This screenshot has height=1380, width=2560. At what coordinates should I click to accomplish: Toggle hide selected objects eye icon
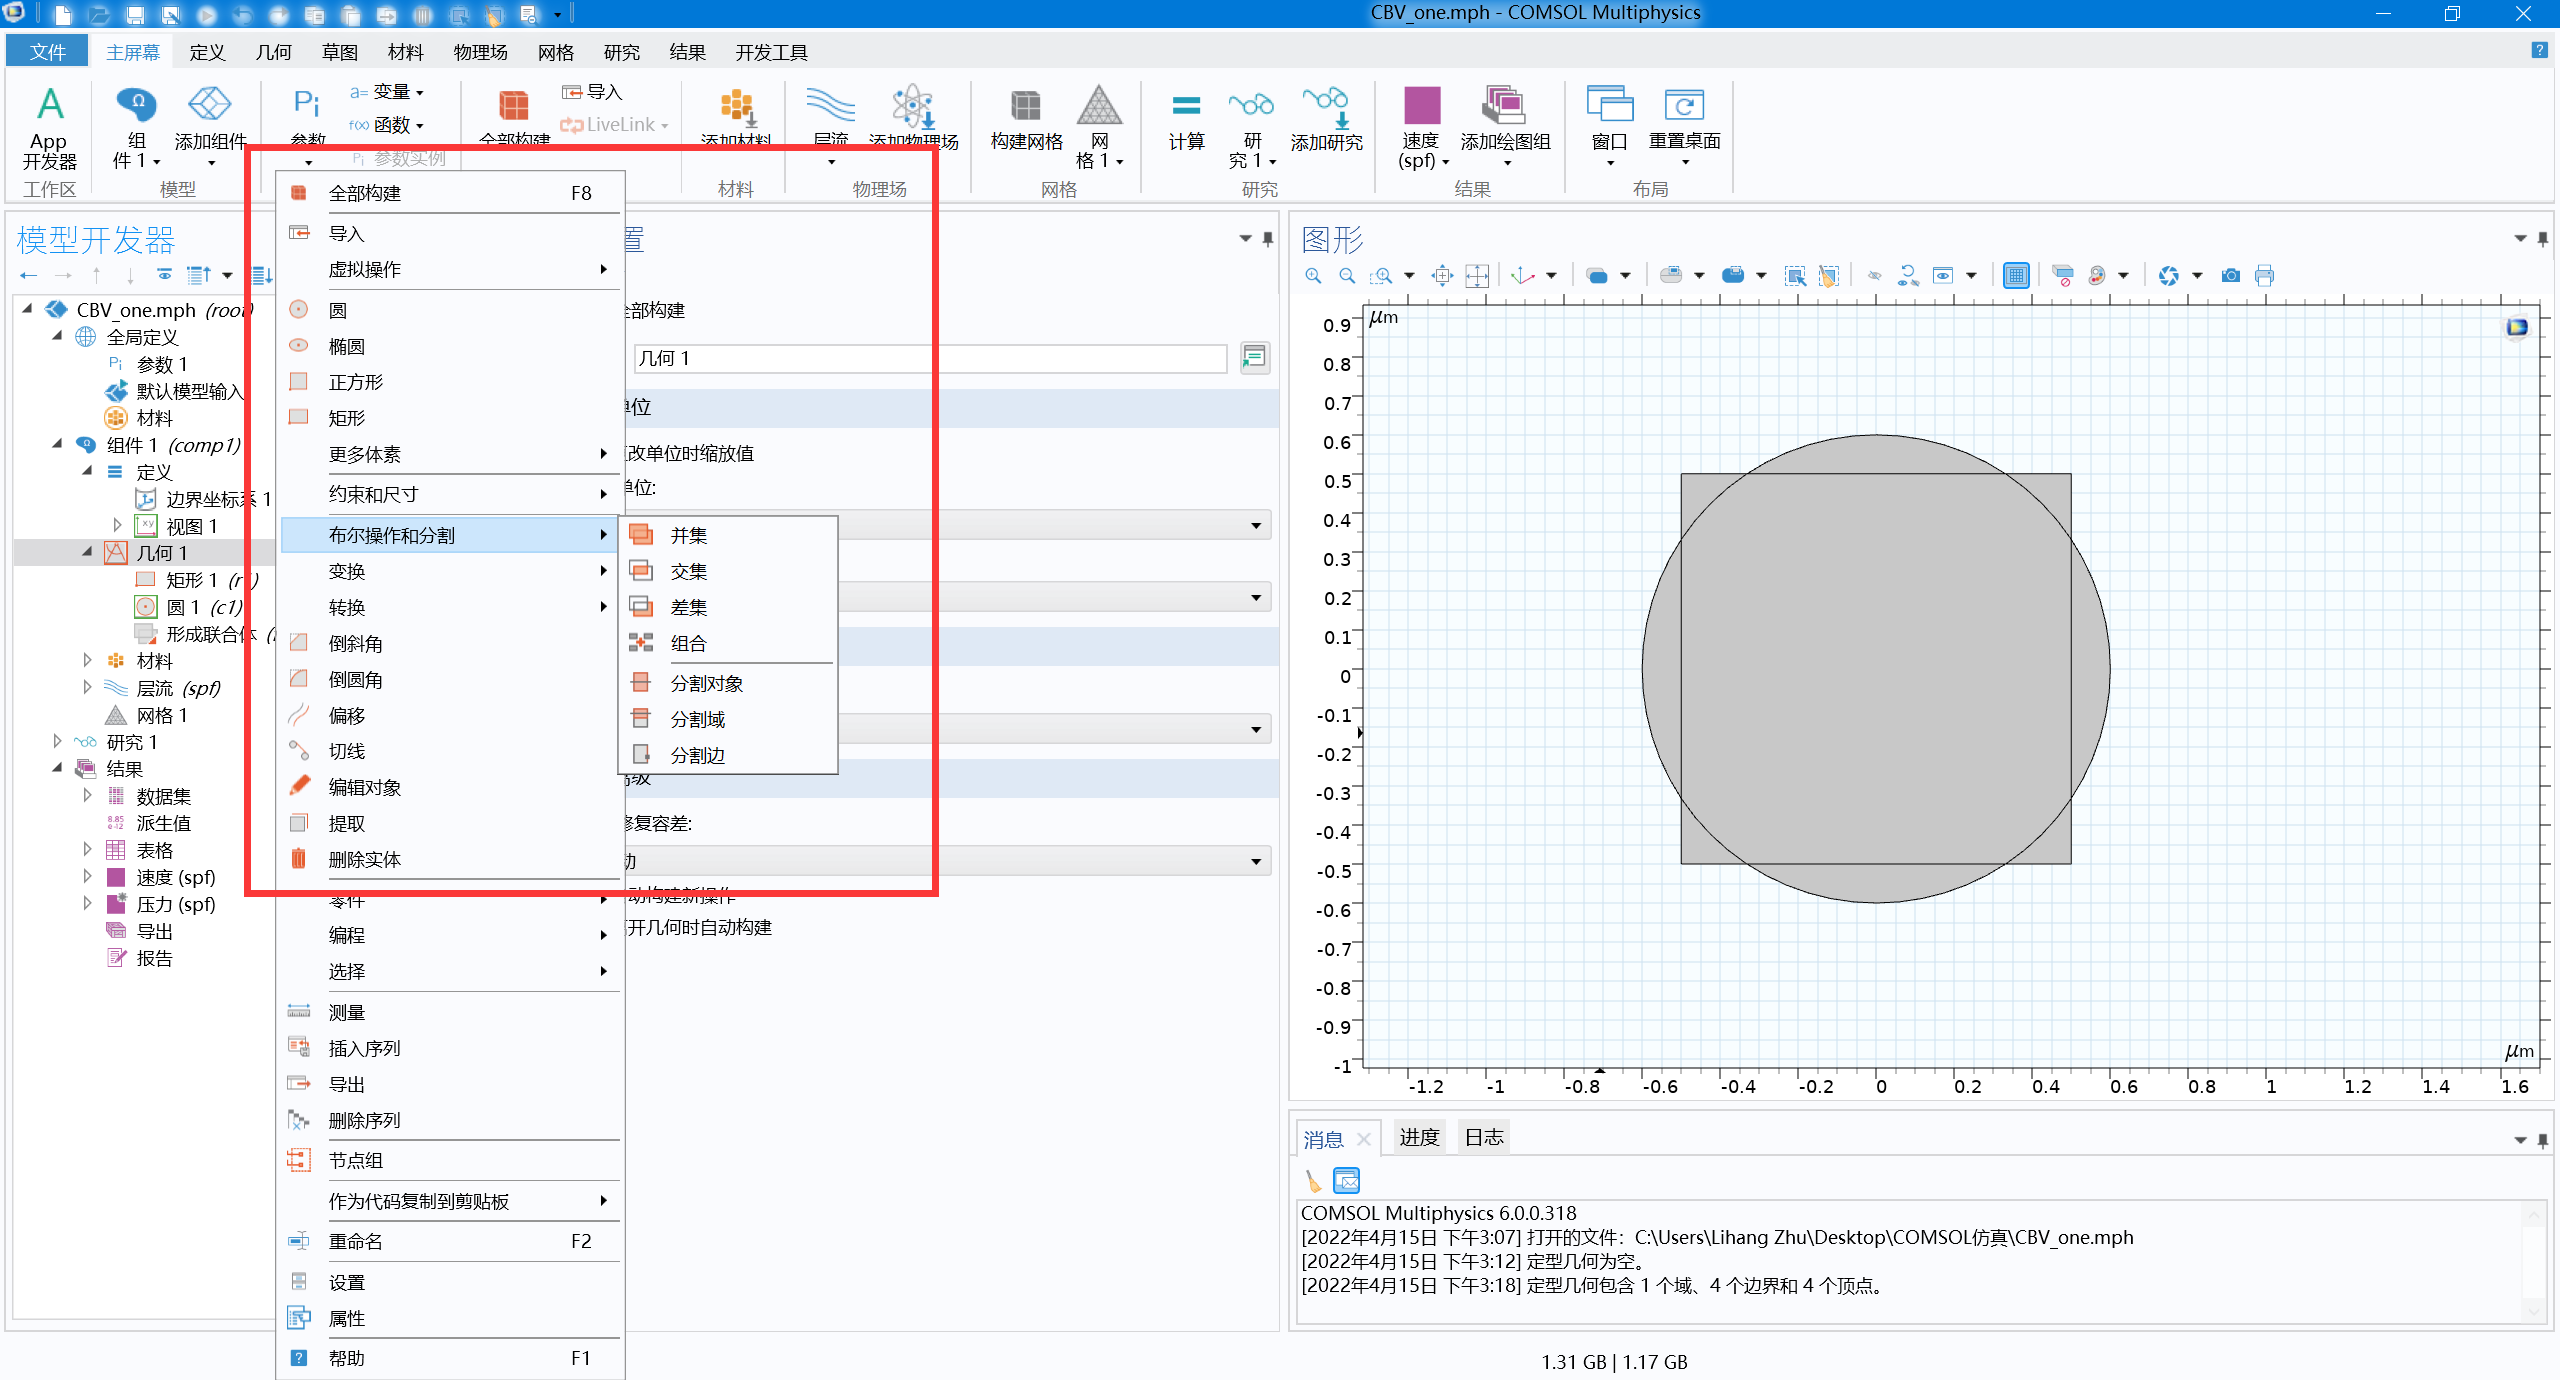pyautogui.click(x=1874, y=276)
